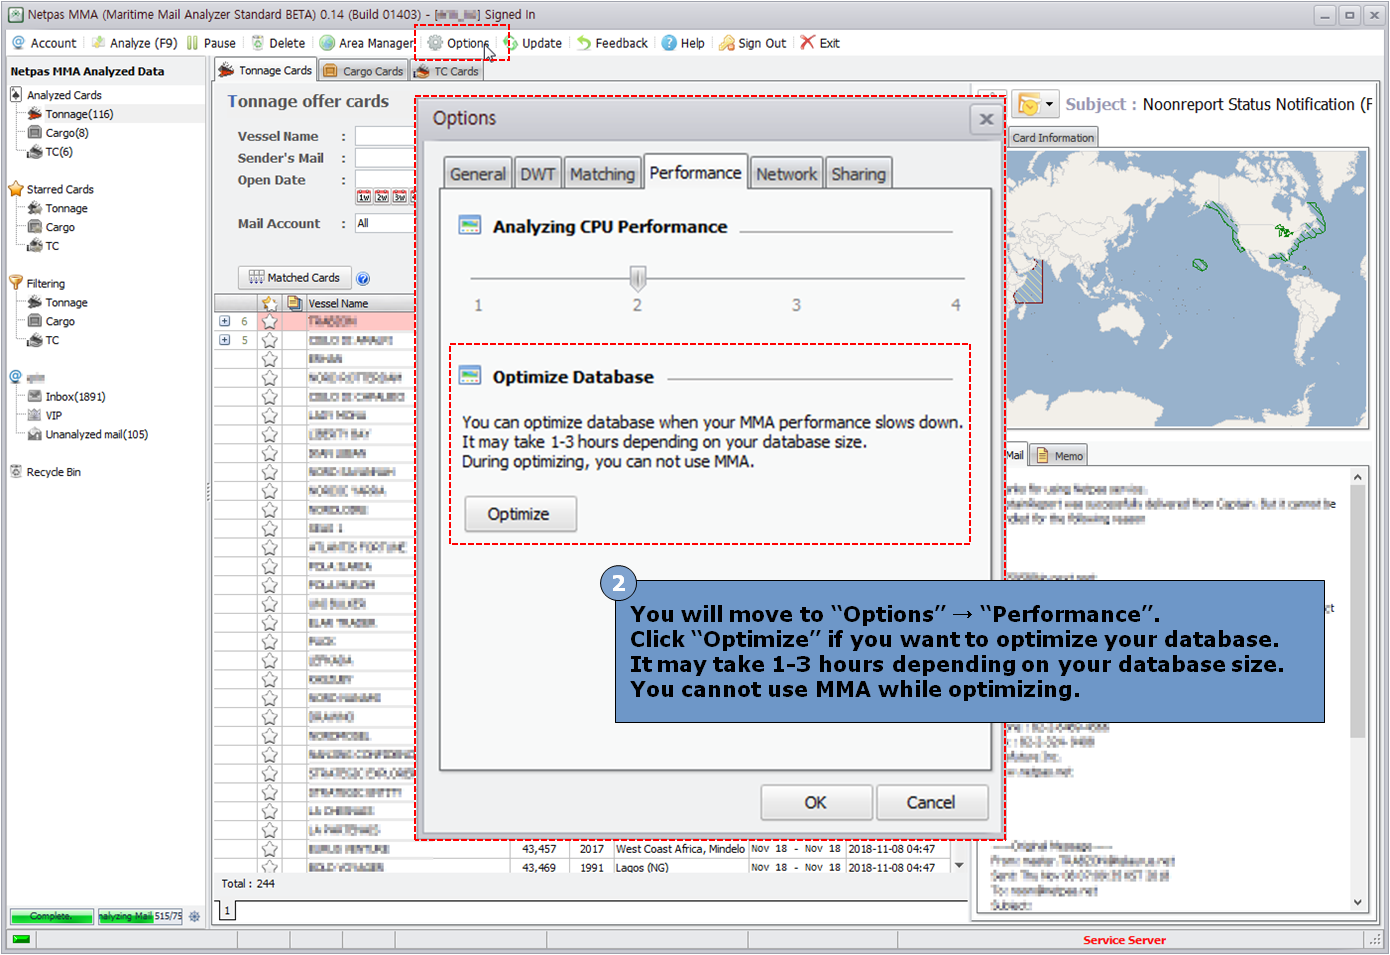This screenshot has width=1390, height=955.
Task: Switch to the DWT options tab
Action: point(538,174)
